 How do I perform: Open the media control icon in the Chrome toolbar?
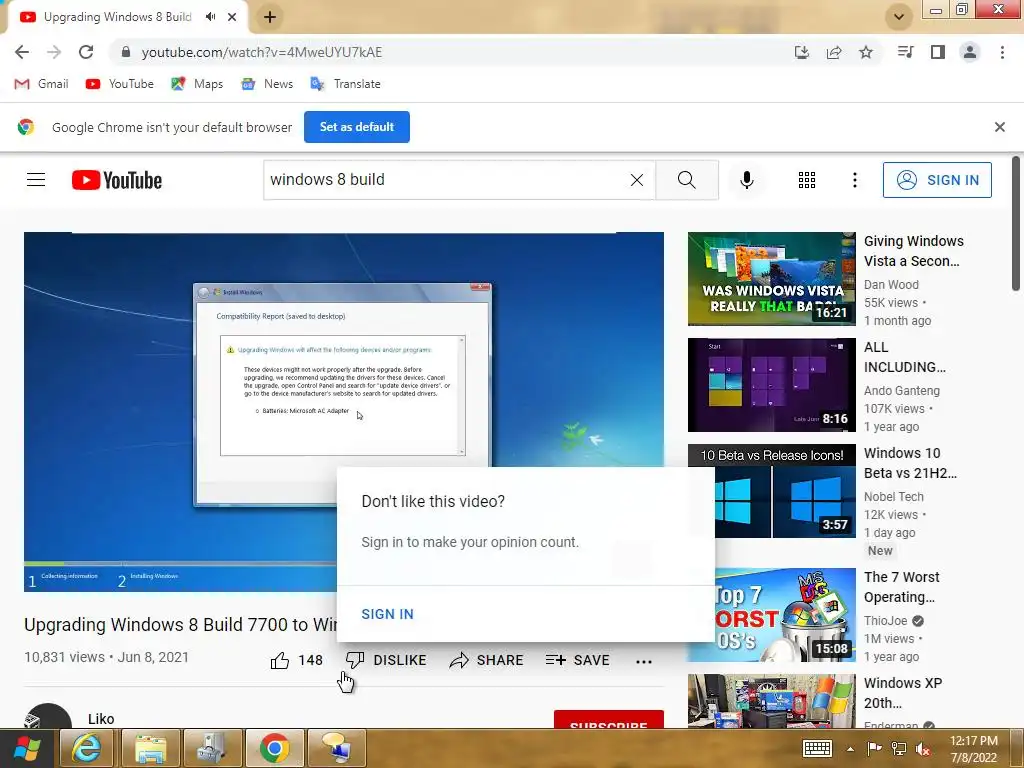point(906,52)
